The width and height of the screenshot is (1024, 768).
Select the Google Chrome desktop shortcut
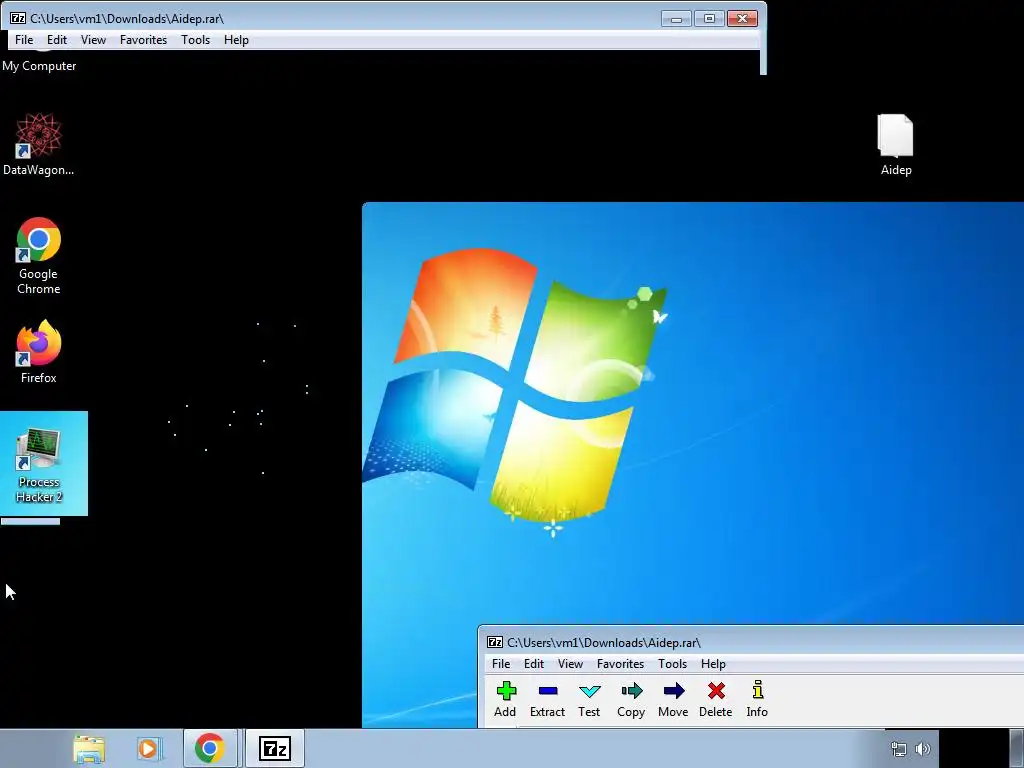[x=39, y=255]
